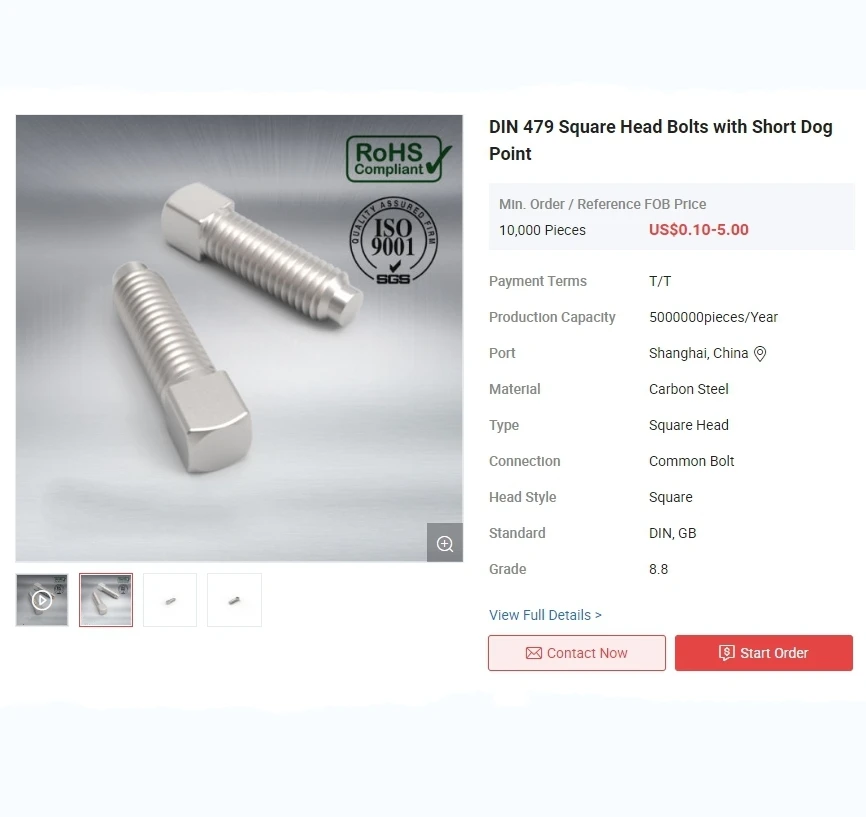Viewport: 866px width, 817px height.
Task: Select the fourth thumbnail with small bolt
Action: [234, 600]
